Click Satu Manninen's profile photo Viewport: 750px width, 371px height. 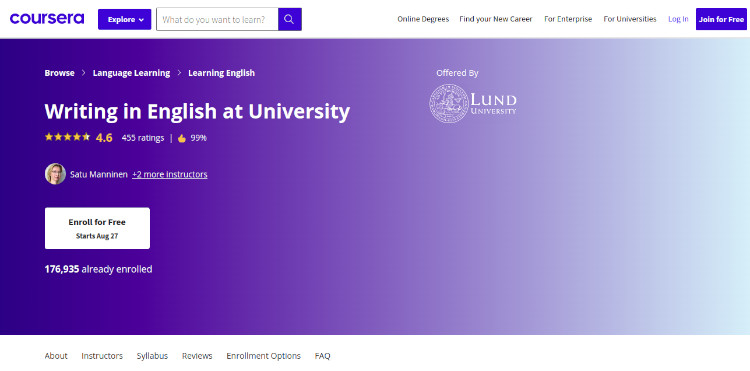55,174
